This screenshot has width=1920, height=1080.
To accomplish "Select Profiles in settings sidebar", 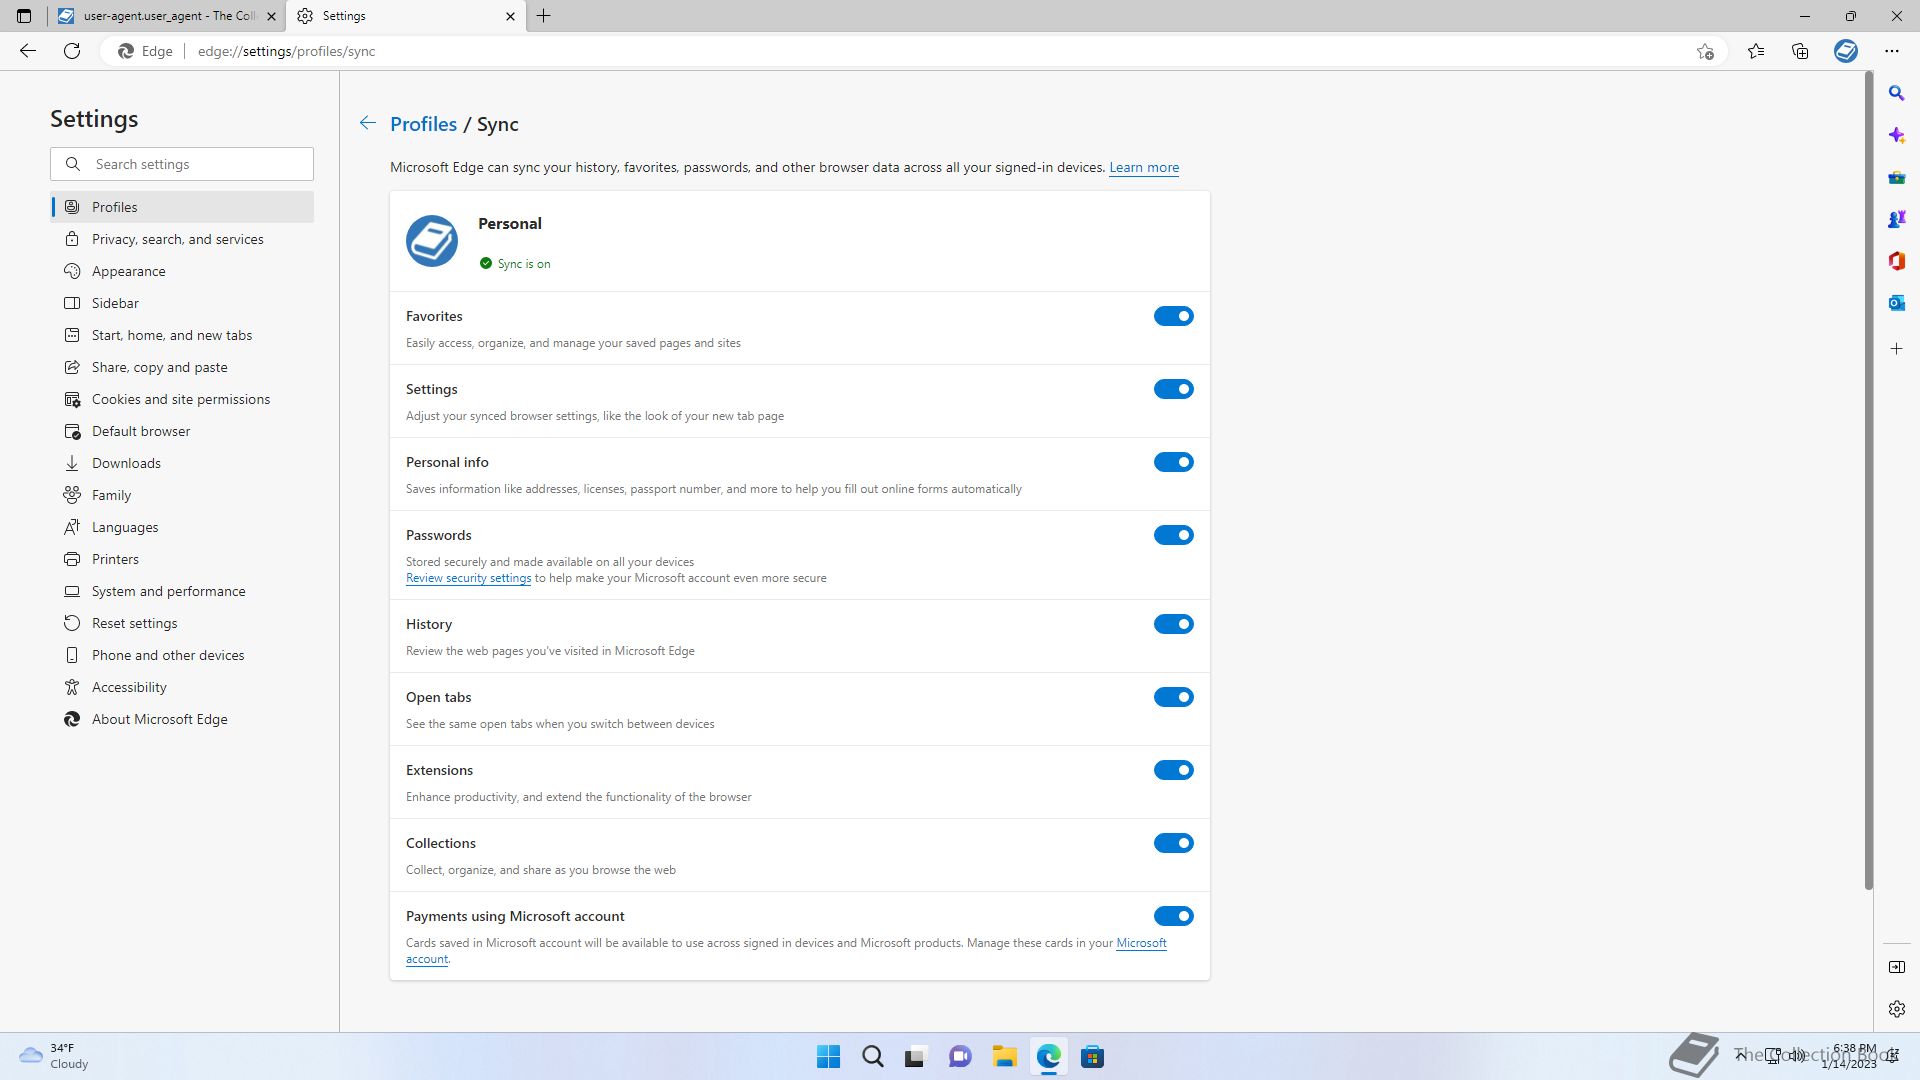I will (182, 207).
